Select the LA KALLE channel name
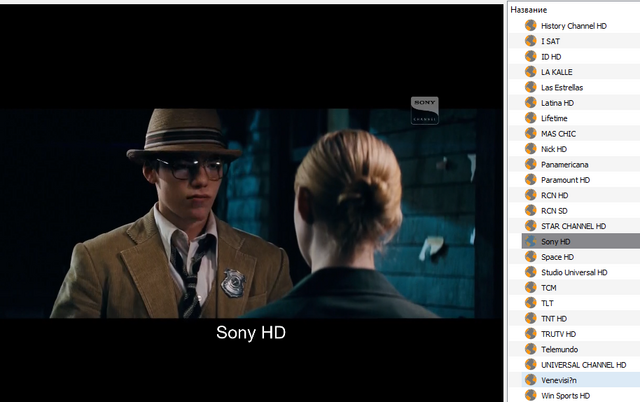 (x=557, y=72)
